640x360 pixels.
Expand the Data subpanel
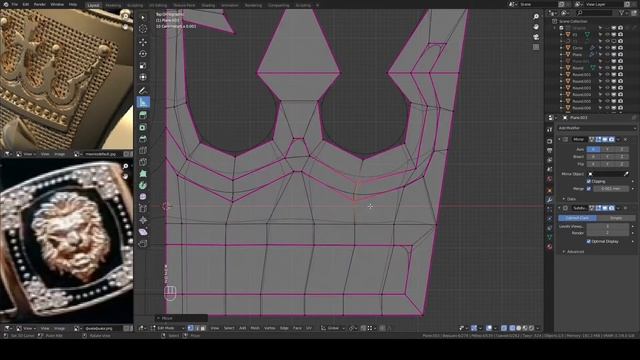coord(569,199)
